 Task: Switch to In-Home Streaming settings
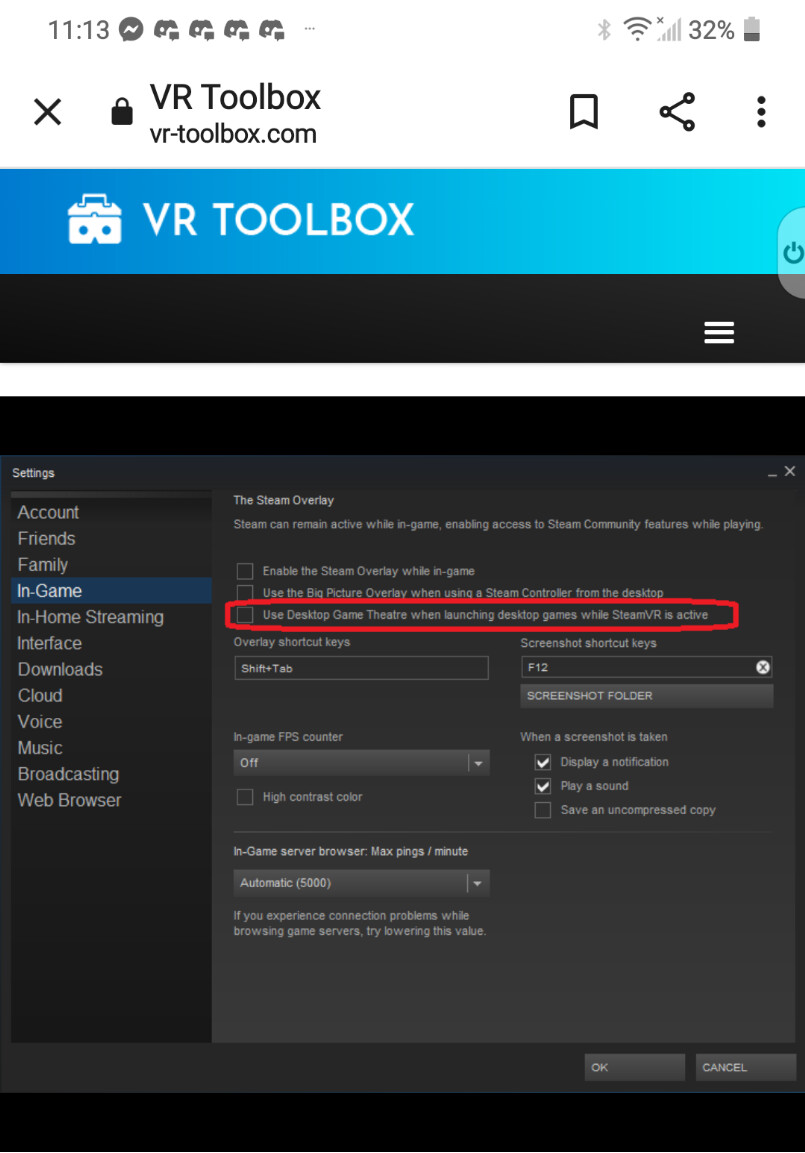click(x=90, y=617)
